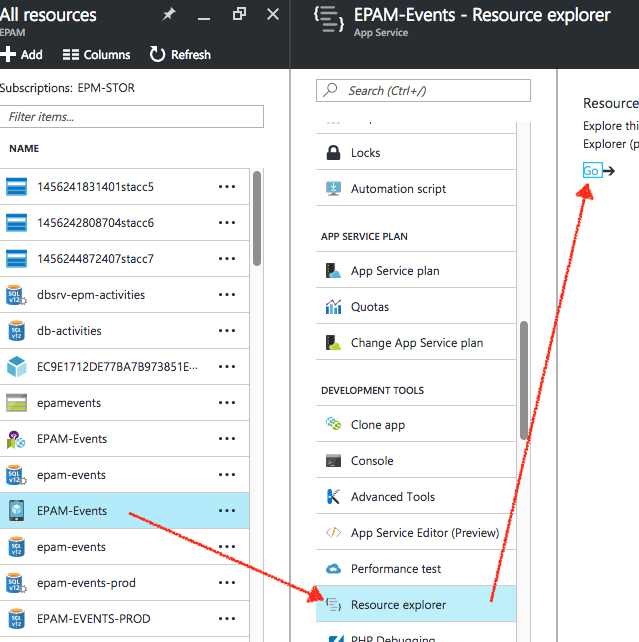Open context menu for epam-events-prod
The width and height of the screenshot is (639, 642).
coord(227,583)
